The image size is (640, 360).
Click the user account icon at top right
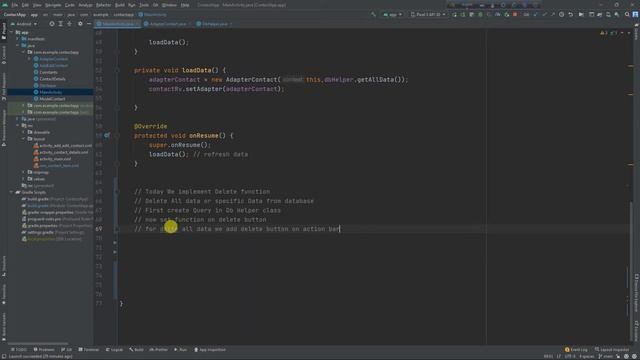click(636, 15)
